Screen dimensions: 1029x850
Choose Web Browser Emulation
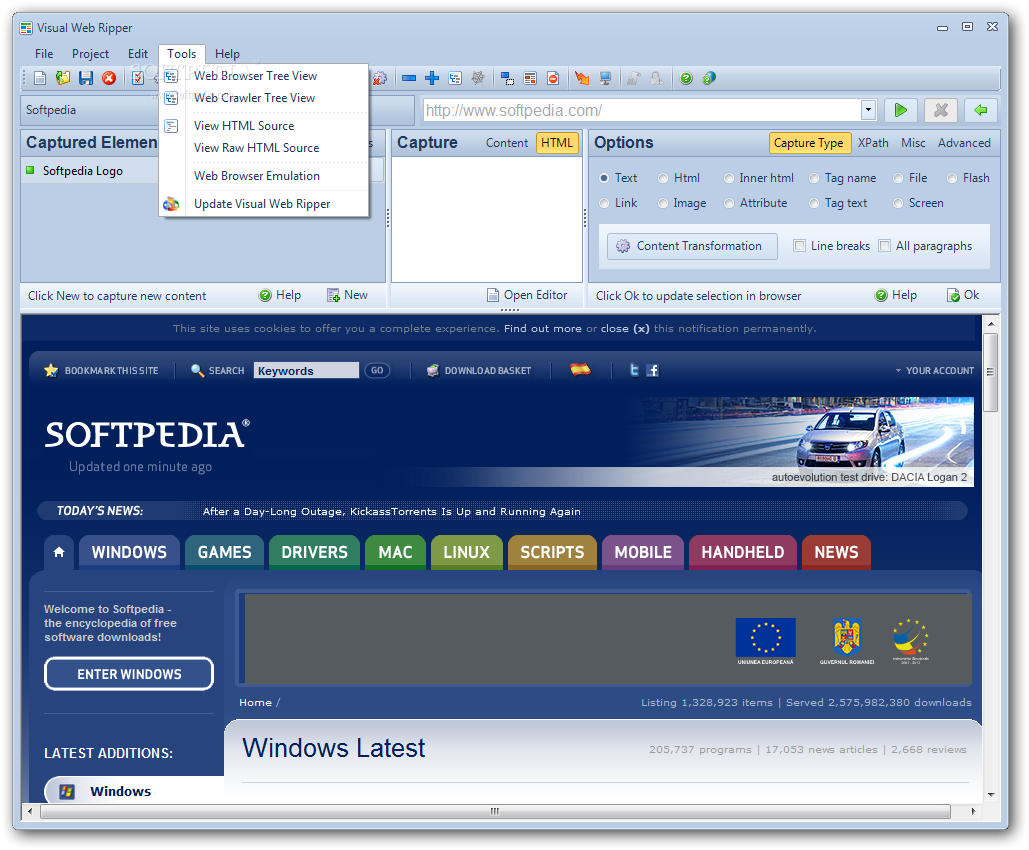257,176
